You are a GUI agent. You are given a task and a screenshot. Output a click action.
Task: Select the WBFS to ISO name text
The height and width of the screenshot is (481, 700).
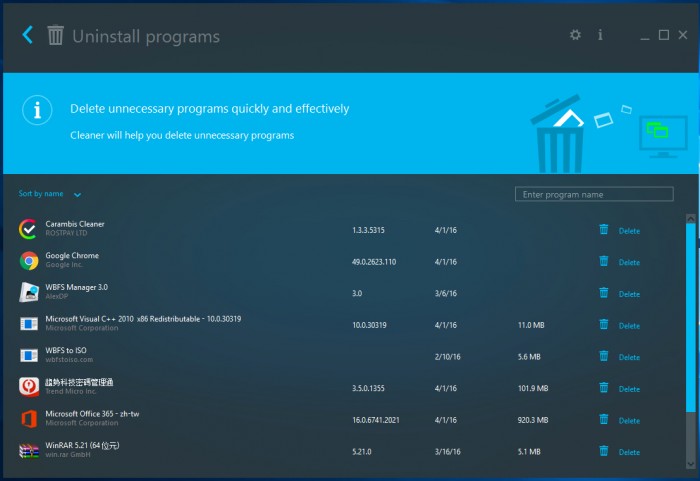(66, 350)
